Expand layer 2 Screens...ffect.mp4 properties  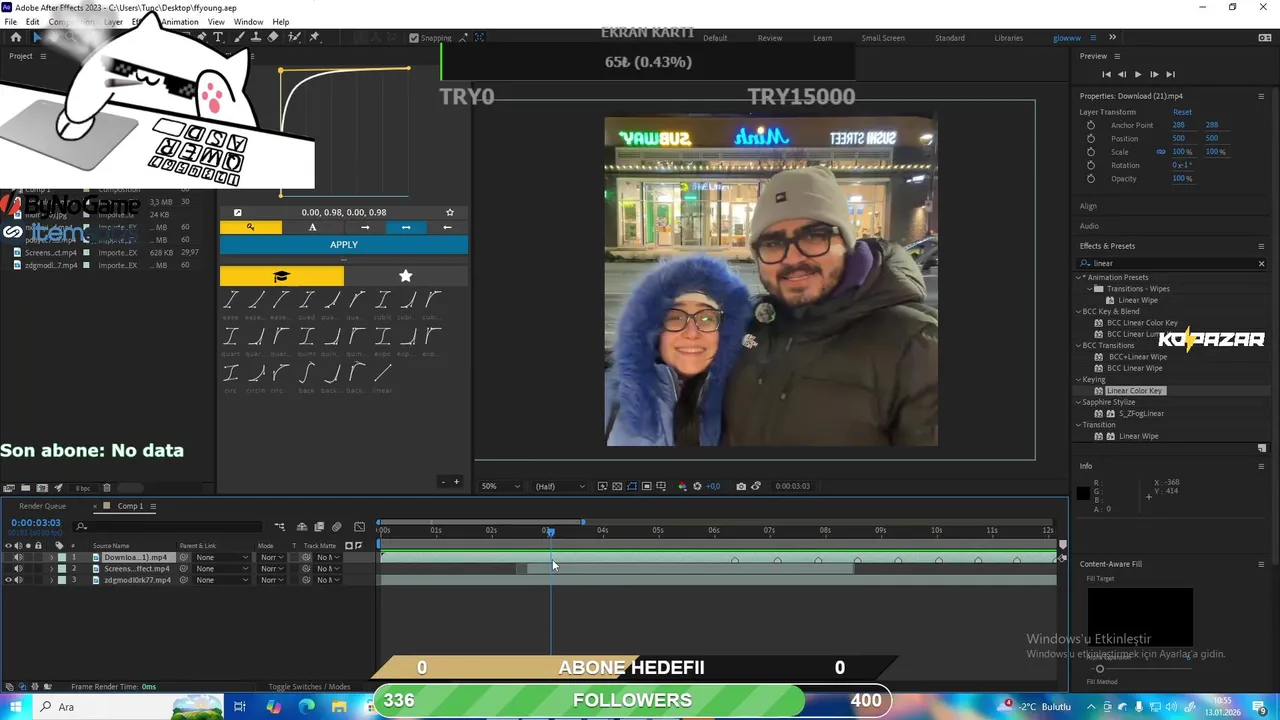(52, 569)
